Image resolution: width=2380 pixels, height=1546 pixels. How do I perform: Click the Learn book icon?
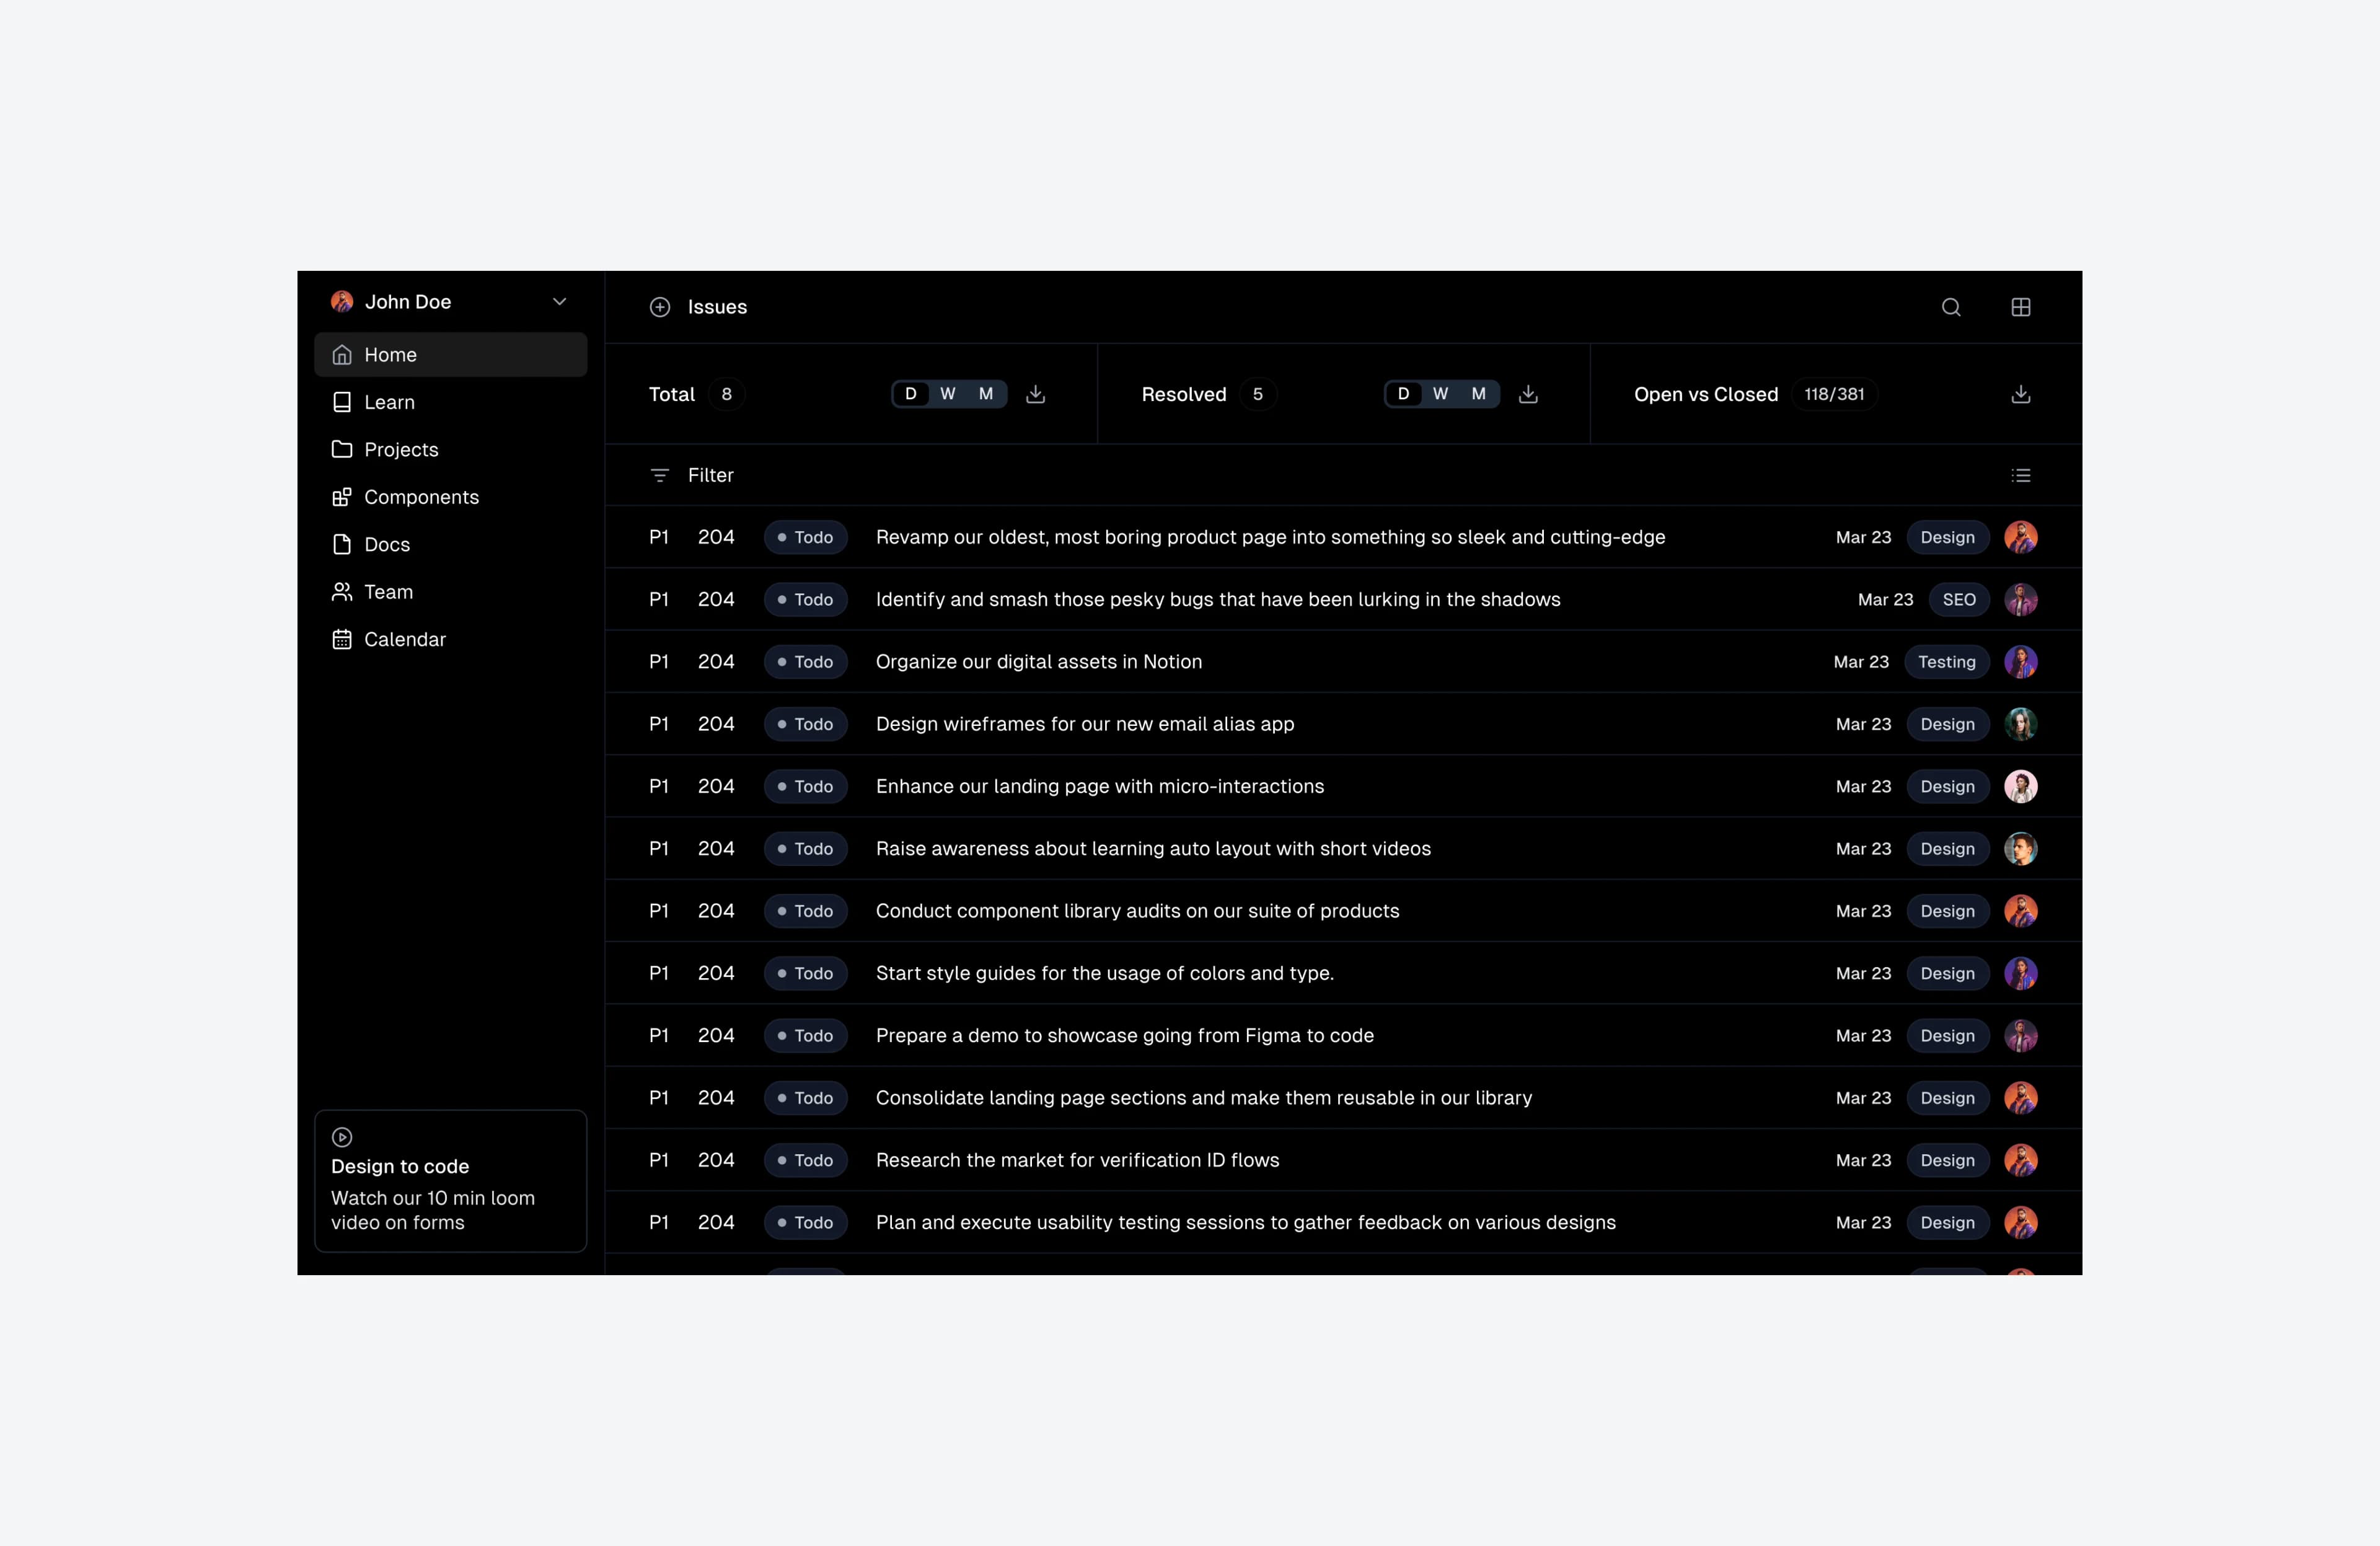click(x=342, y=402)
